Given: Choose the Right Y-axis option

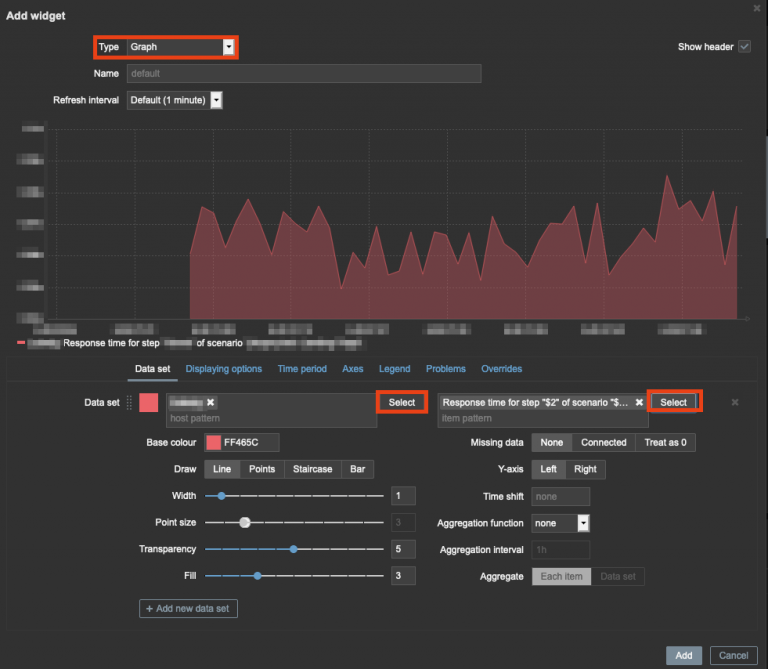Looking at the screenshot, I should tap(586, 469).
